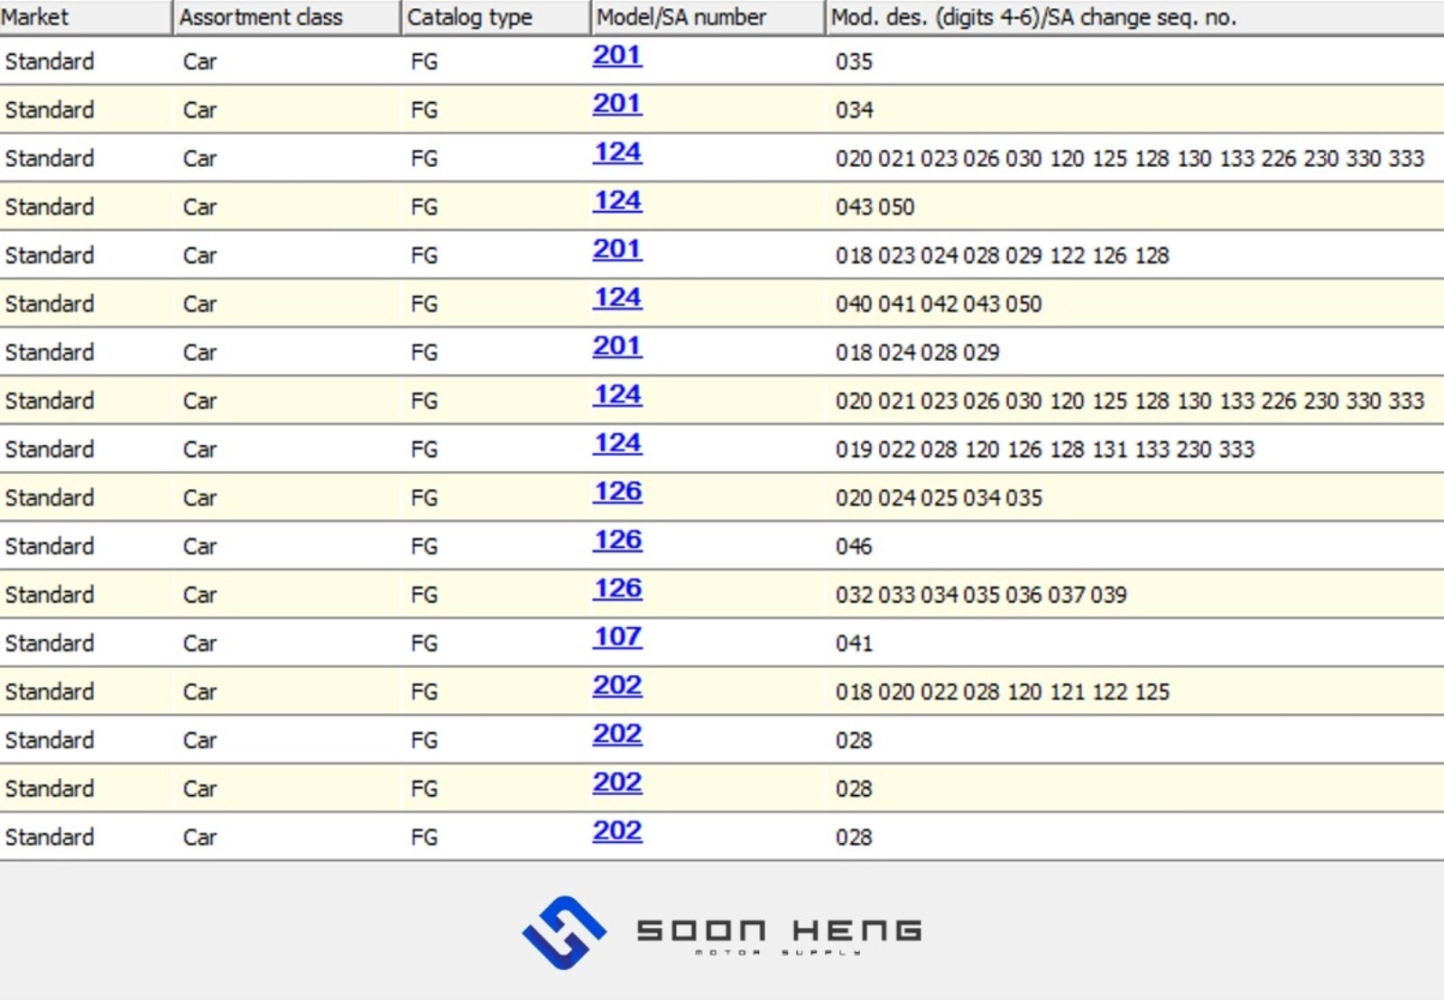Open the 124 link beside 040 041 042
This screenshot has height=1000, width=1444.
coord(617,298)
